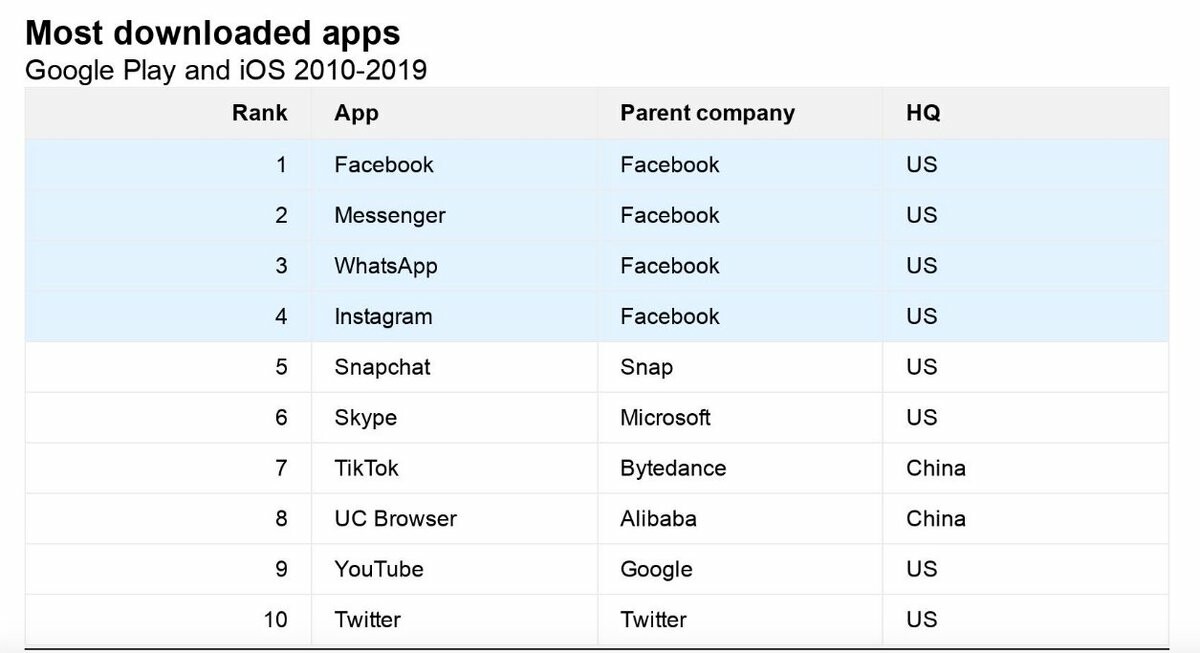This screenshot has width=1200, height=653.
Task: Select the rank number 10 cell
Action: [x=275, y=620]
